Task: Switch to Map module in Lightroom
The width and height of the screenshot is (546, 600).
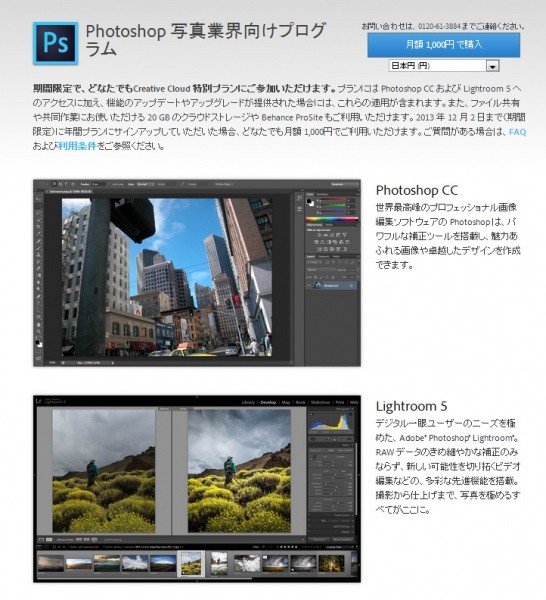Action: pyautogui.click(x=286, y=403)
